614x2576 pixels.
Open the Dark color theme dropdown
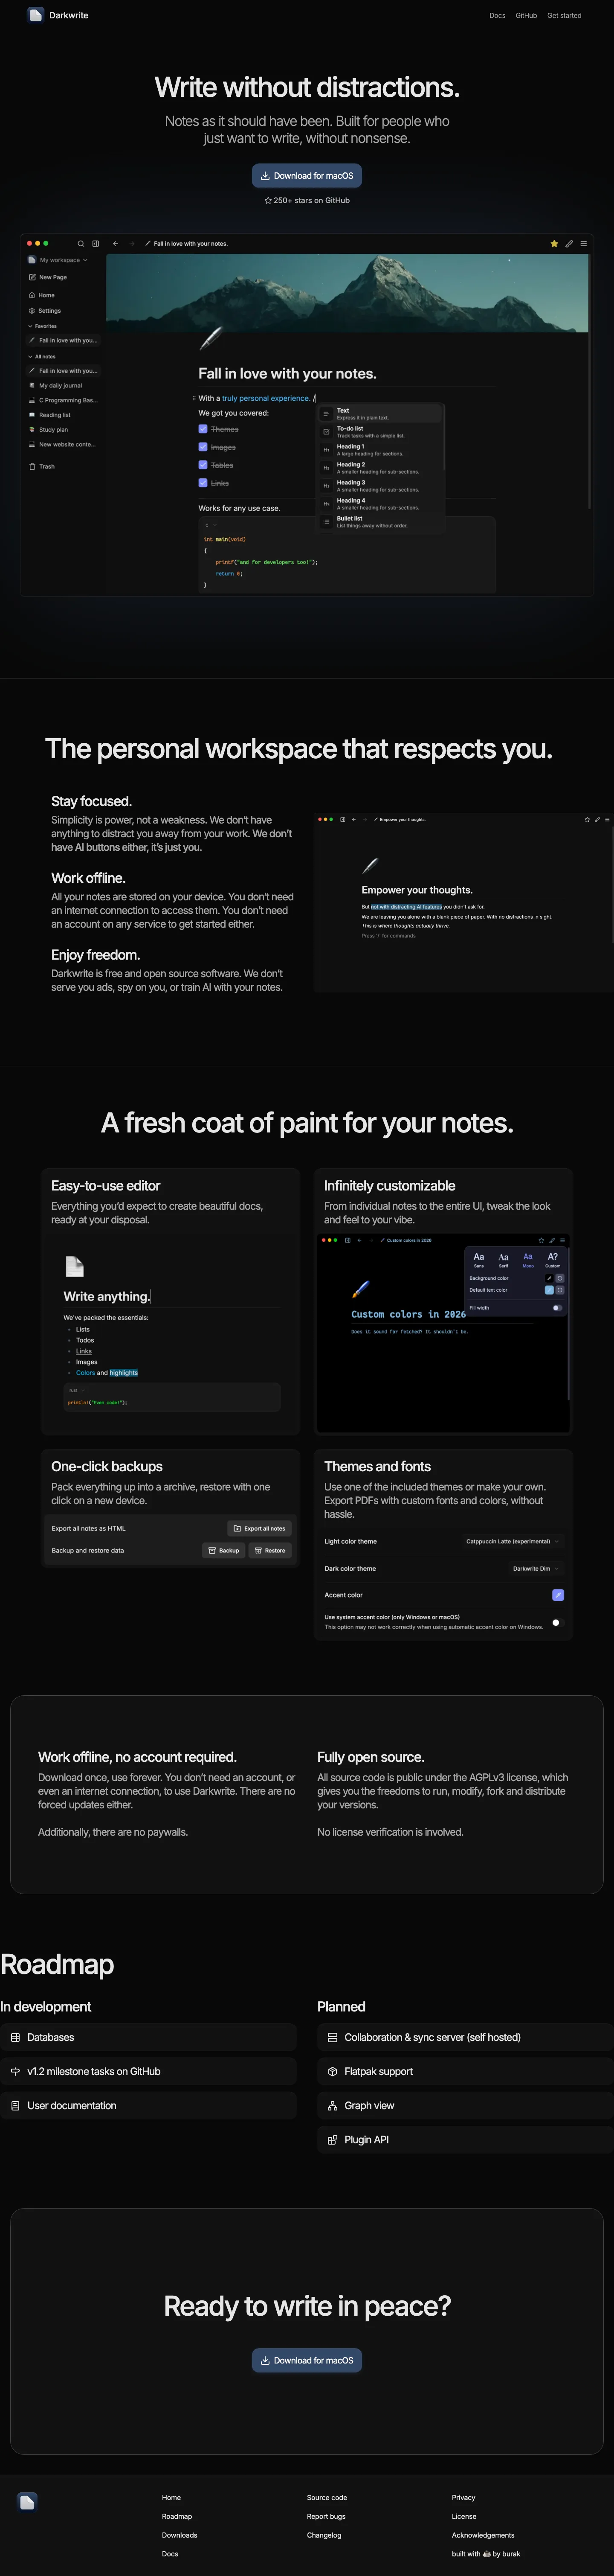[x=536, y=1568]
